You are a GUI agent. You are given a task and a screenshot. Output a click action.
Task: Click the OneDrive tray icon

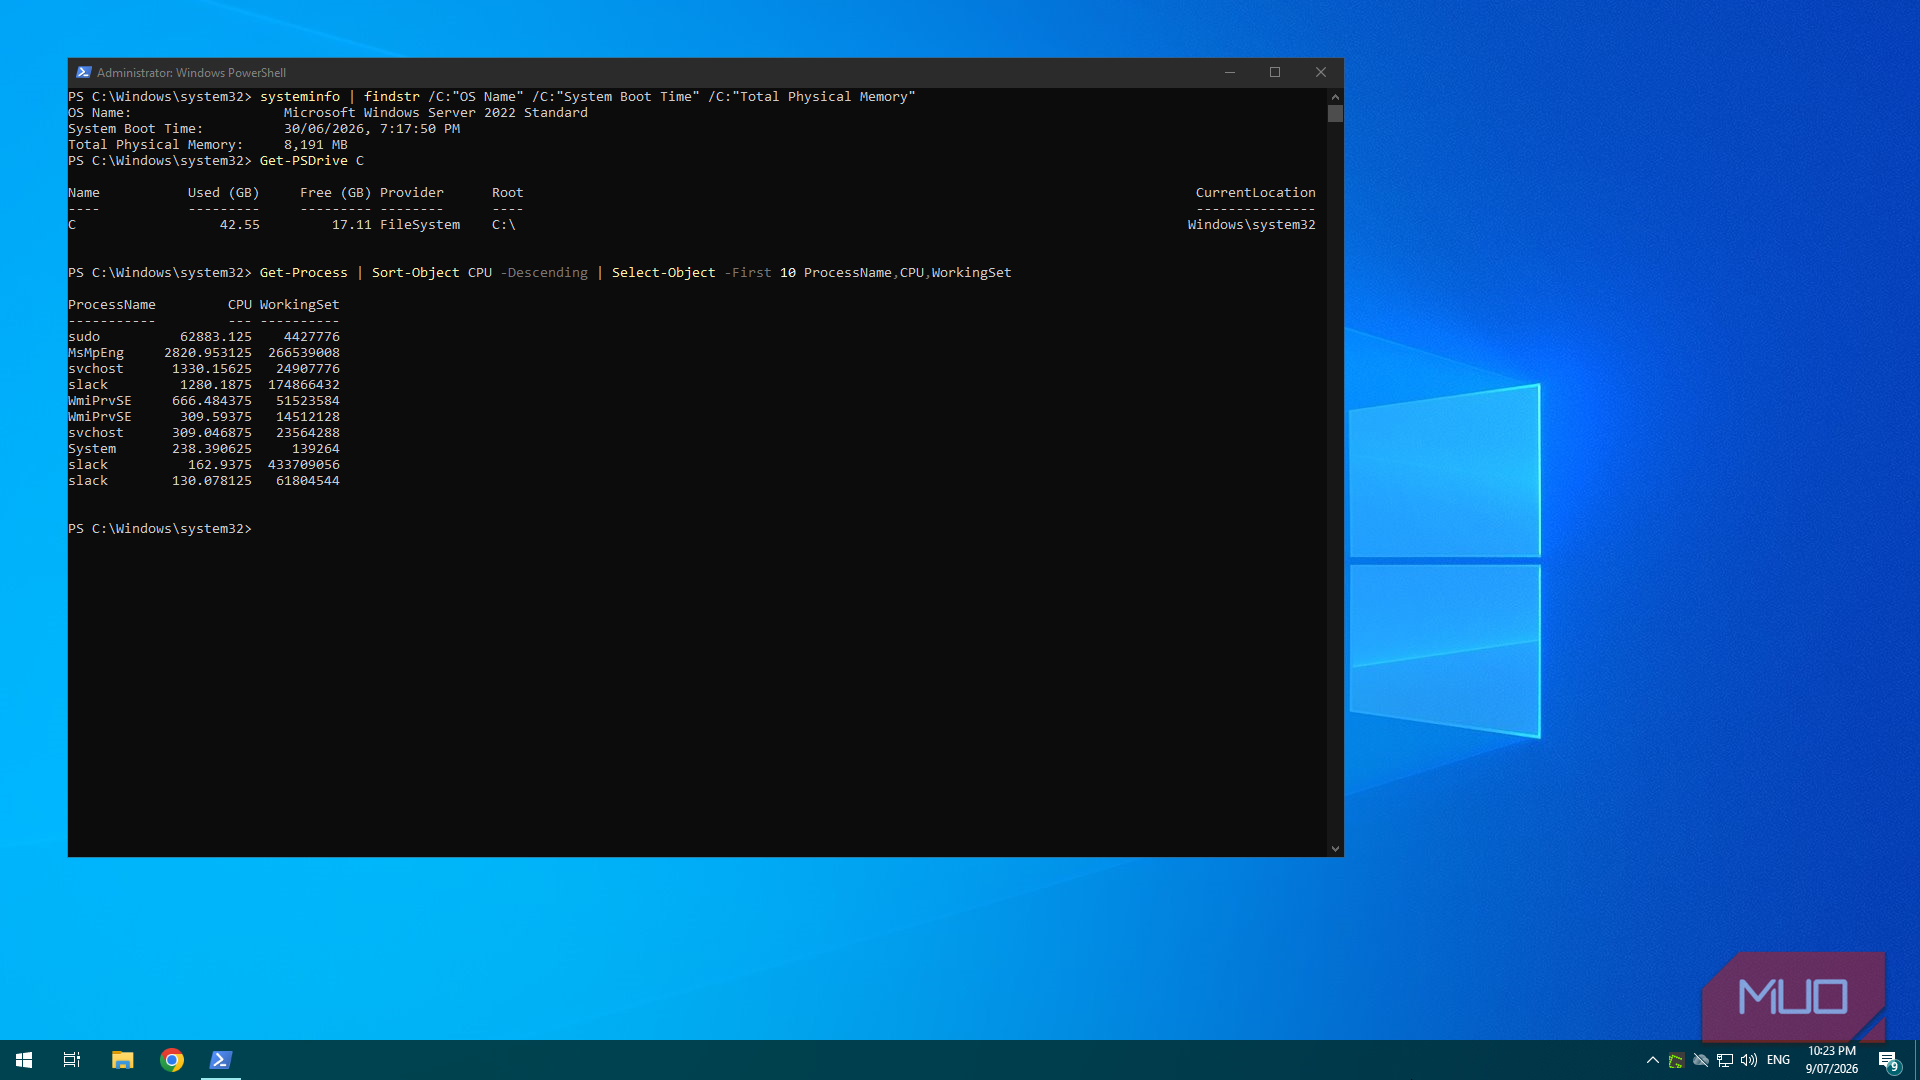1700,1060
